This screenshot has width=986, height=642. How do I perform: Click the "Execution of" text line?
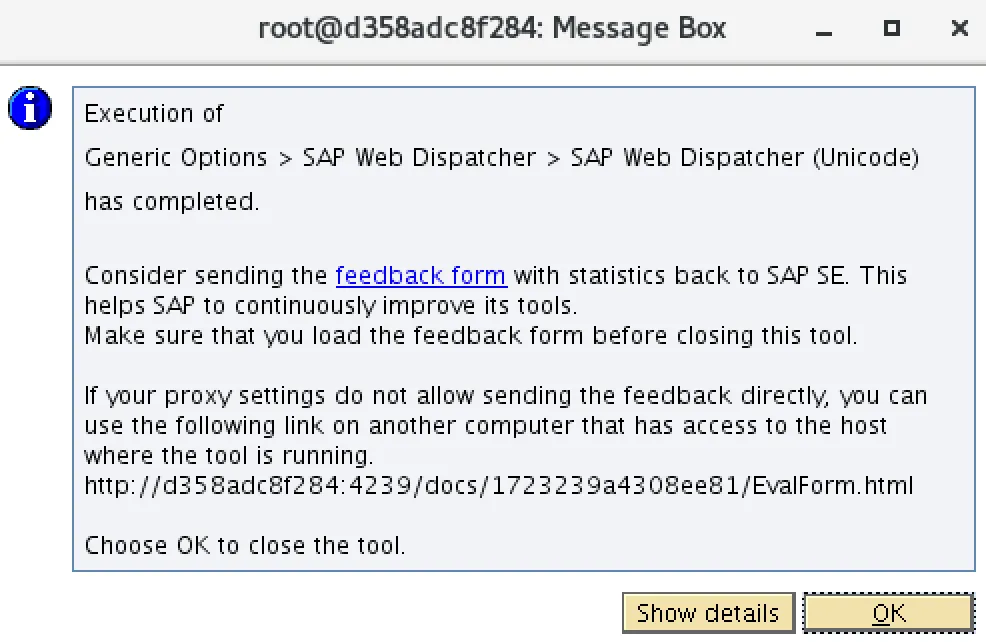[154, 114]
